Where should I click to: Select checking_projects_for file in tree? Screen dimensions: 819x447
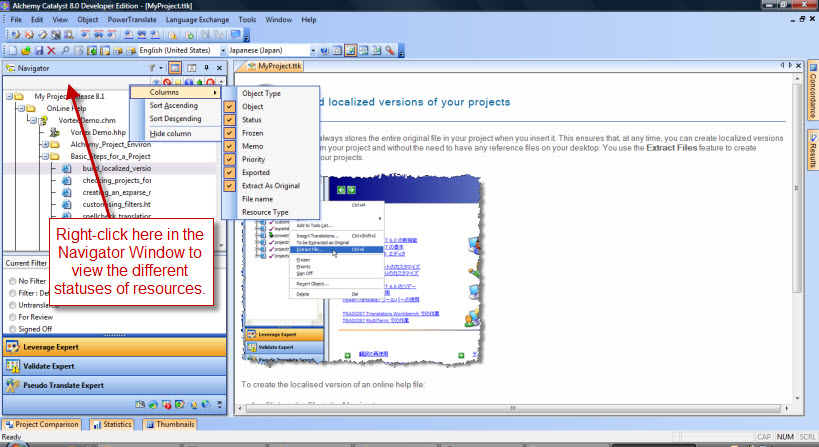coord(116,181)
